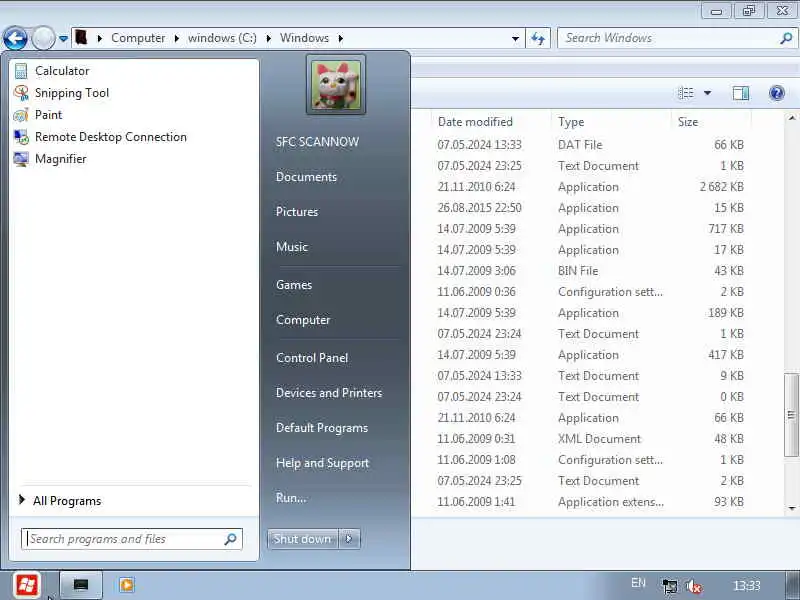The width and height of the screenshot is (800, 600).
Task: Click the taskbar clock showing 13:33
Action: (x=746, y=585)
